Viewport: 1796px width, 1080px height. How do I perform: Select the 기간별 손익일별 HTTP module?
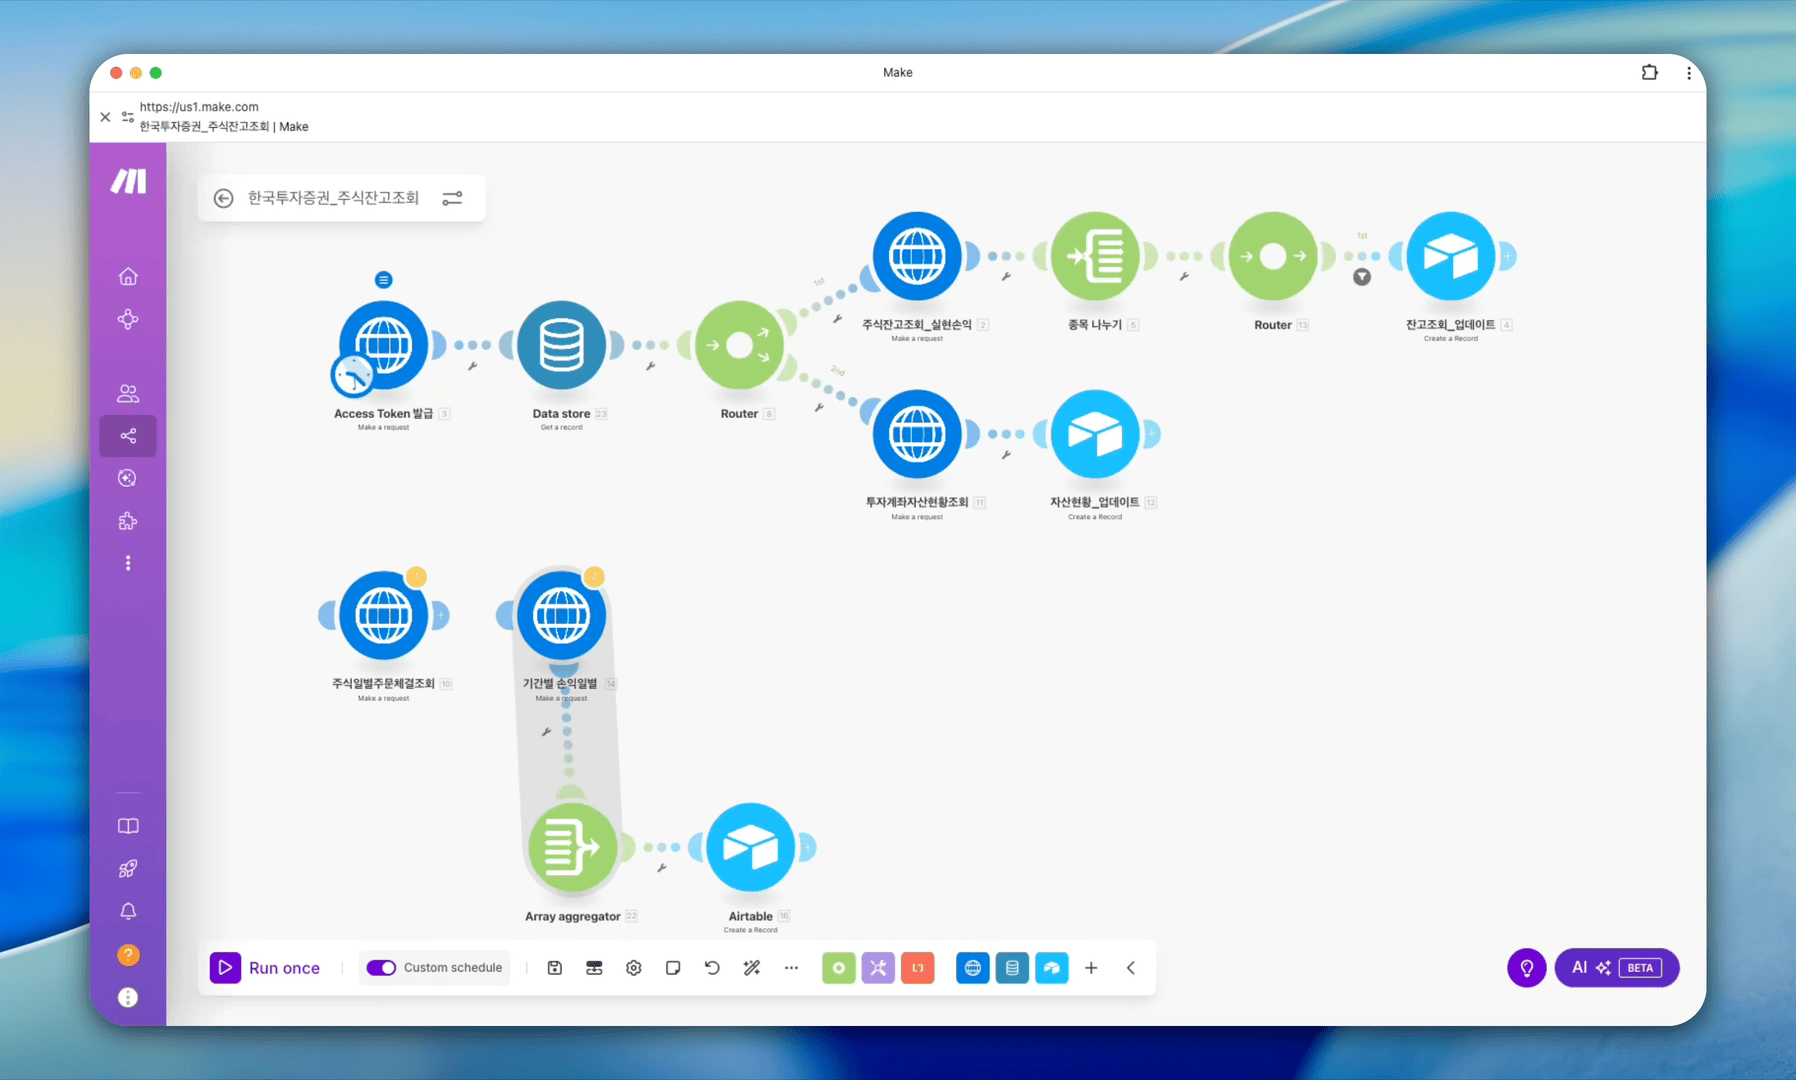click(x=561, y=615)
